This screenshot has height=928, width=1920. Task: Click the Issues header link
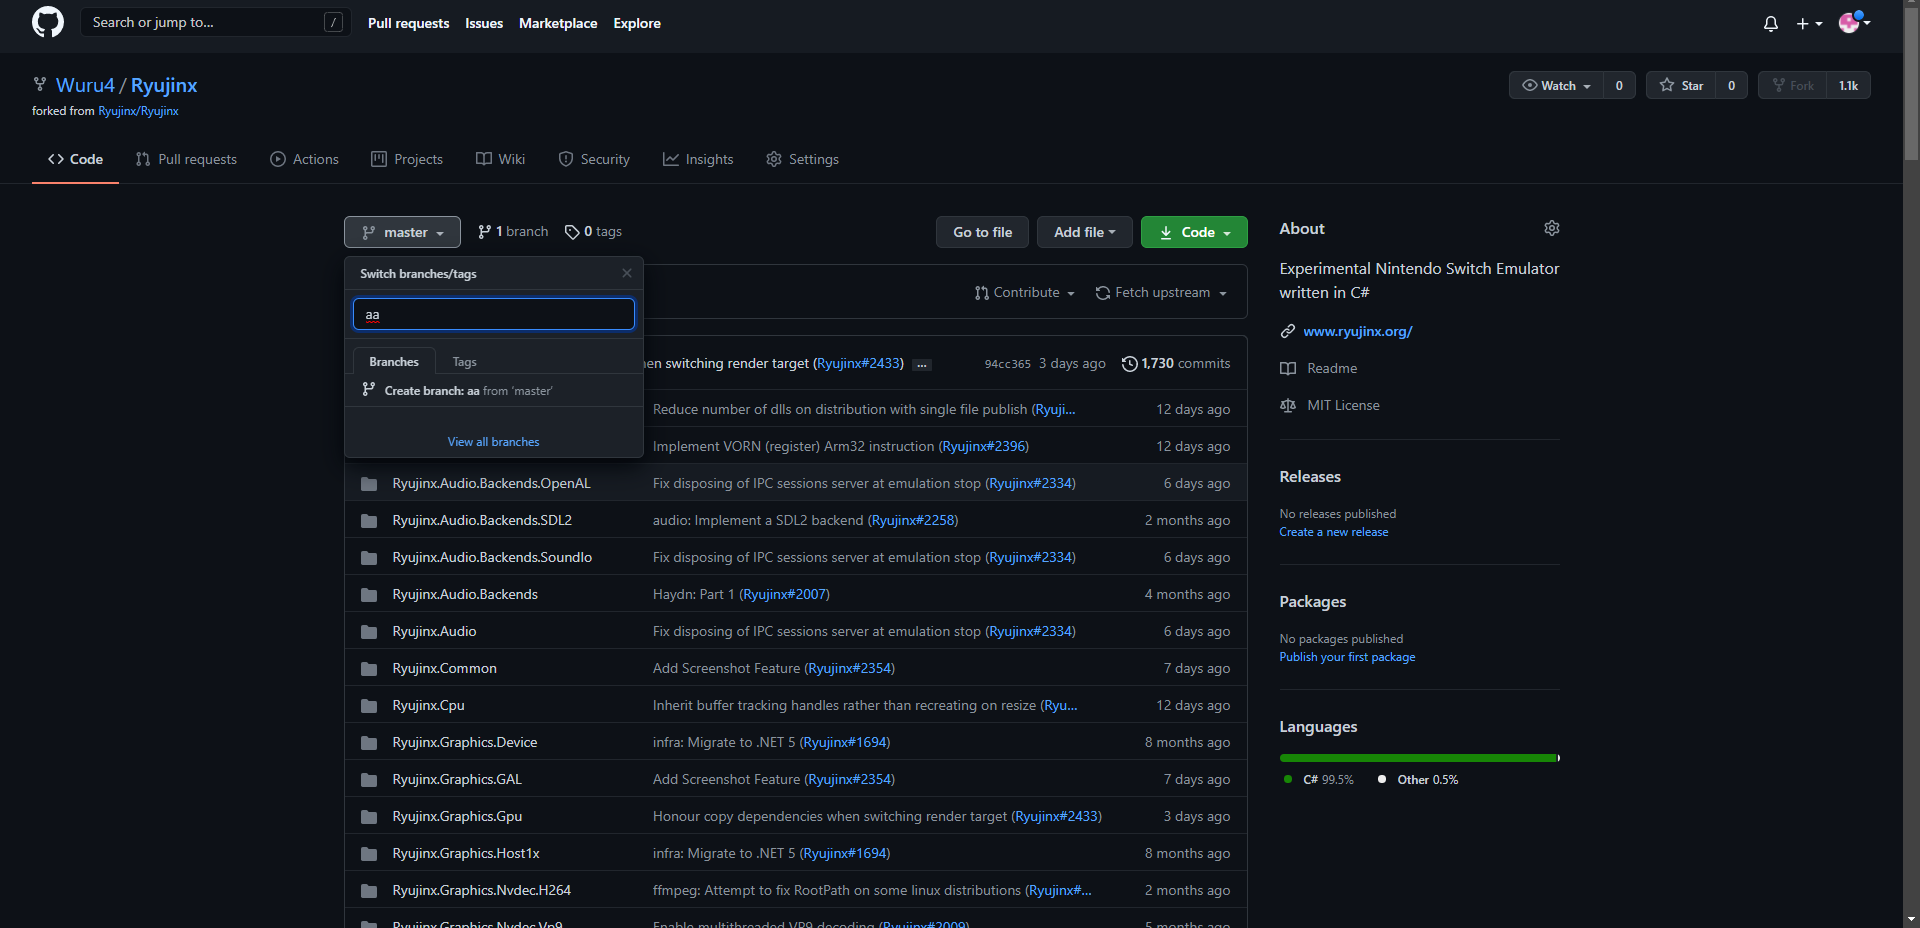(x=484, y=23)
